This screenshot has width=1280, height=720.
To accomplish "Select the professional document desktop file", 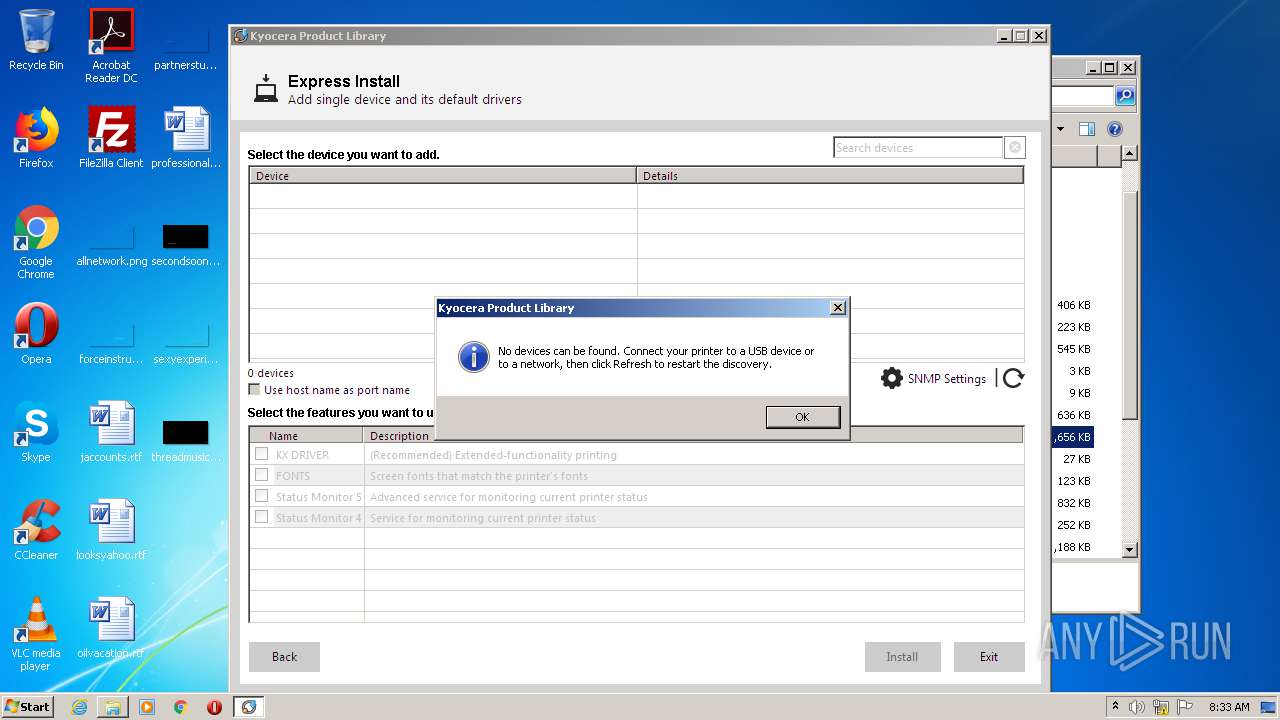I will [186, 138].
